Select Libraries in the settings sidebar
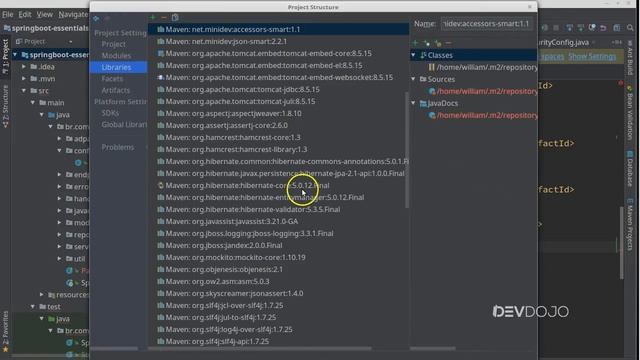 coord(118,67)
